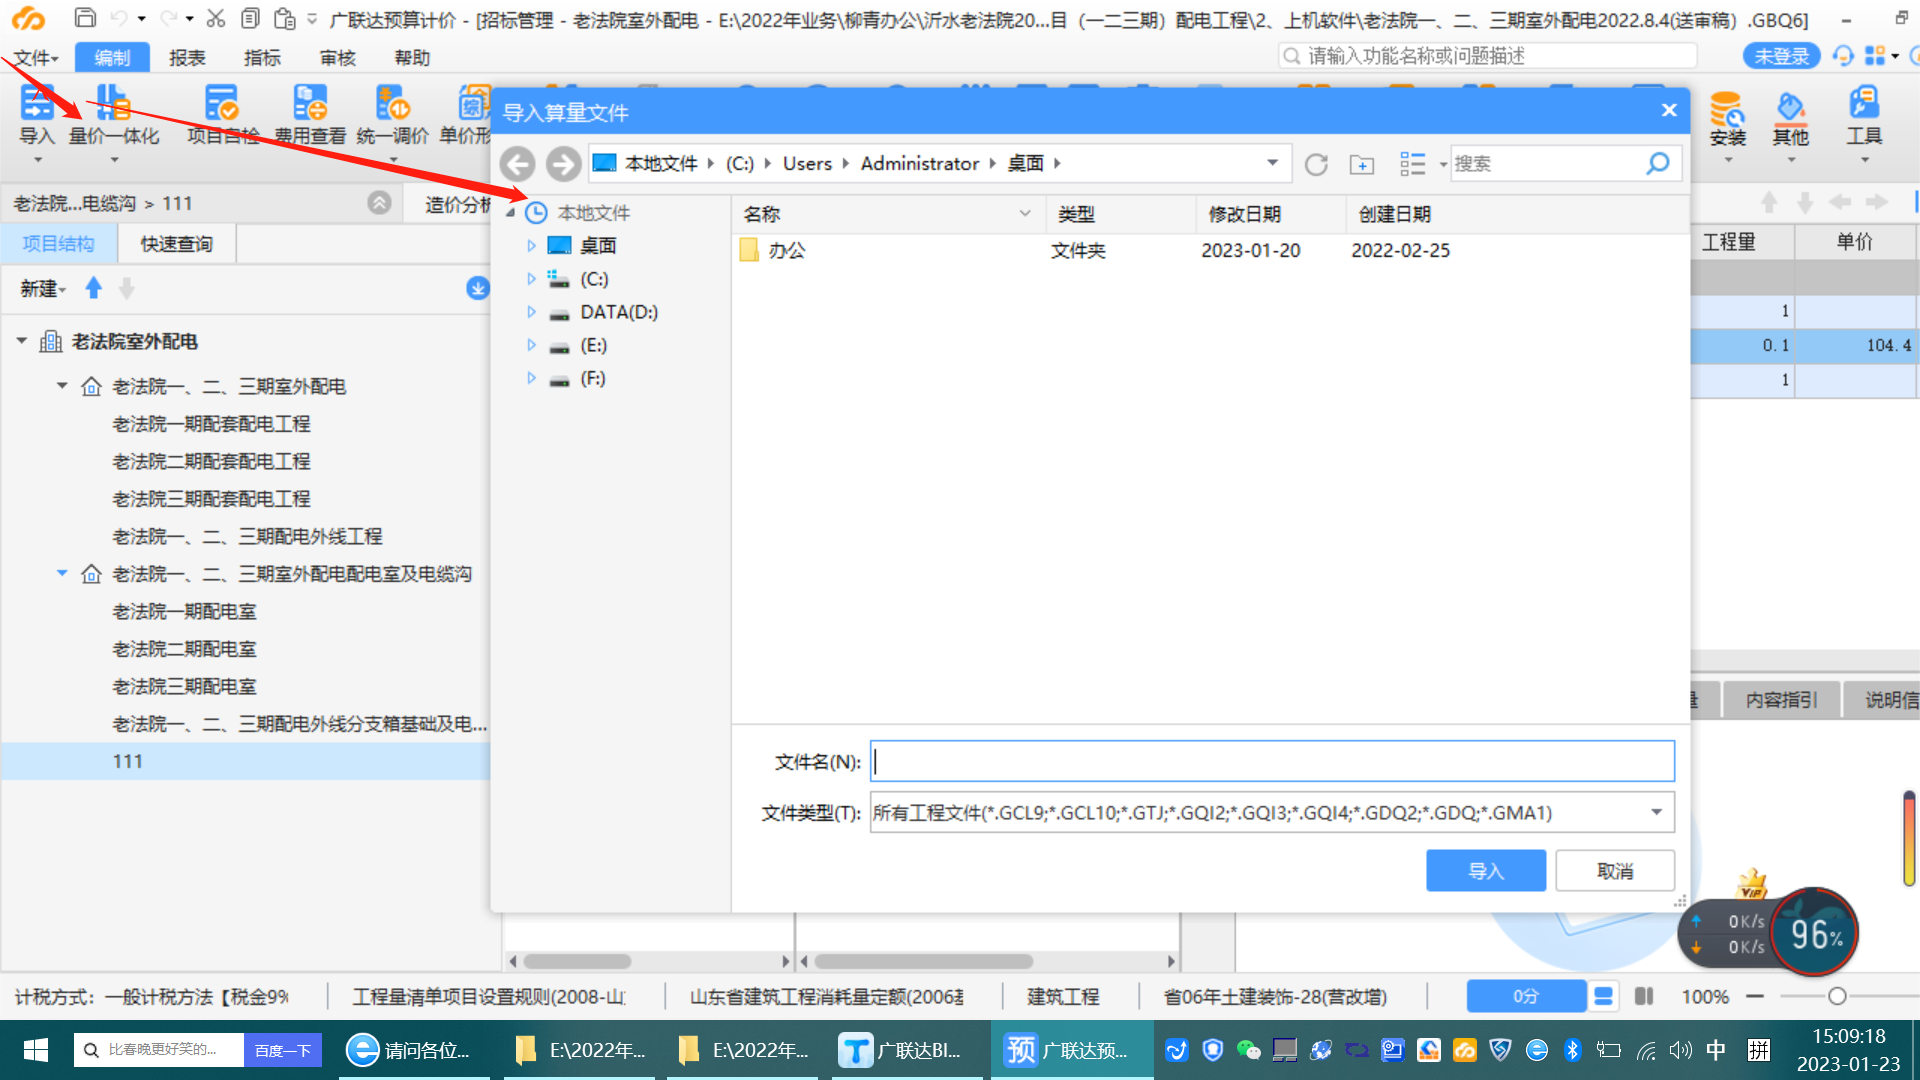Select the 办公 folder in file list
Image resolution: width=1920 pixels, height=1080 pixels.
coord(786,250)
